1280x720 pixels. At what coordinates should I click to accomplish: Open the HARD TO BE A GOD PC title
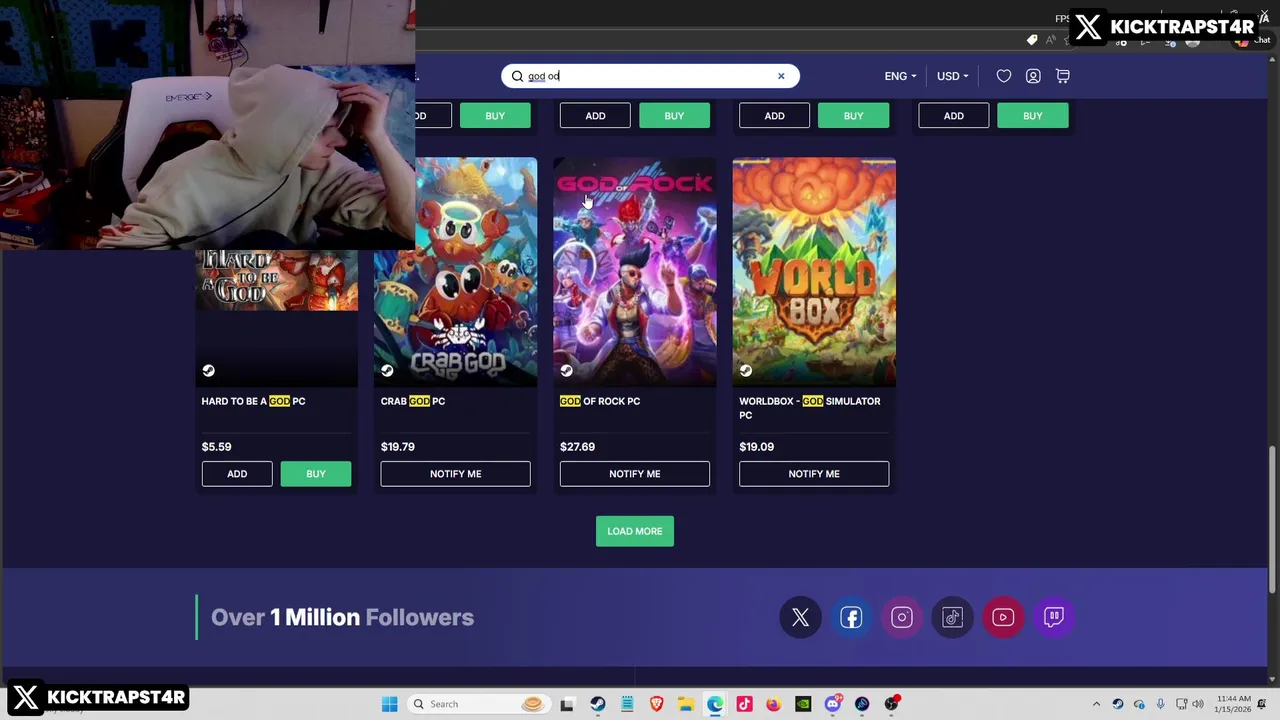(253, 401)
